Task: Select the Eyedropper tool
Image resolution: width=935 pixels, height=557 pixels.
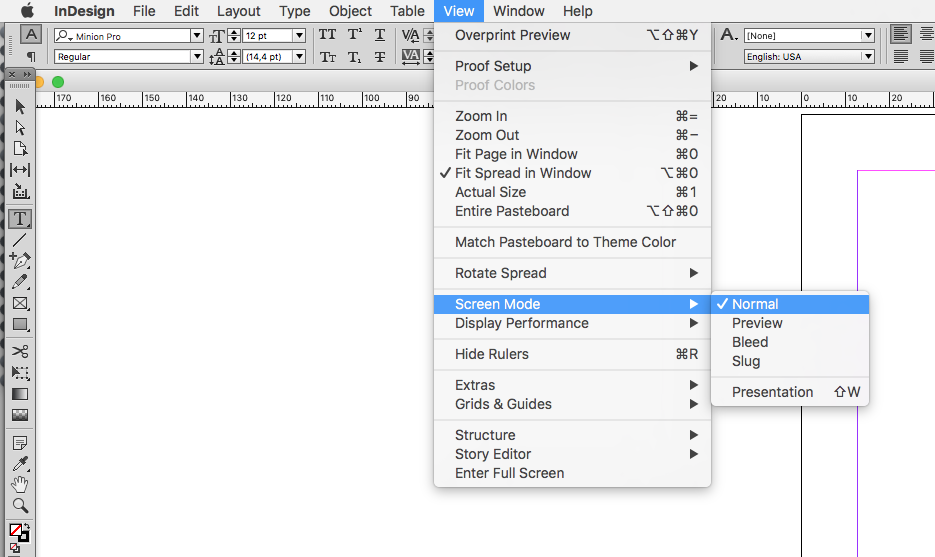Action: coord(20,464)
